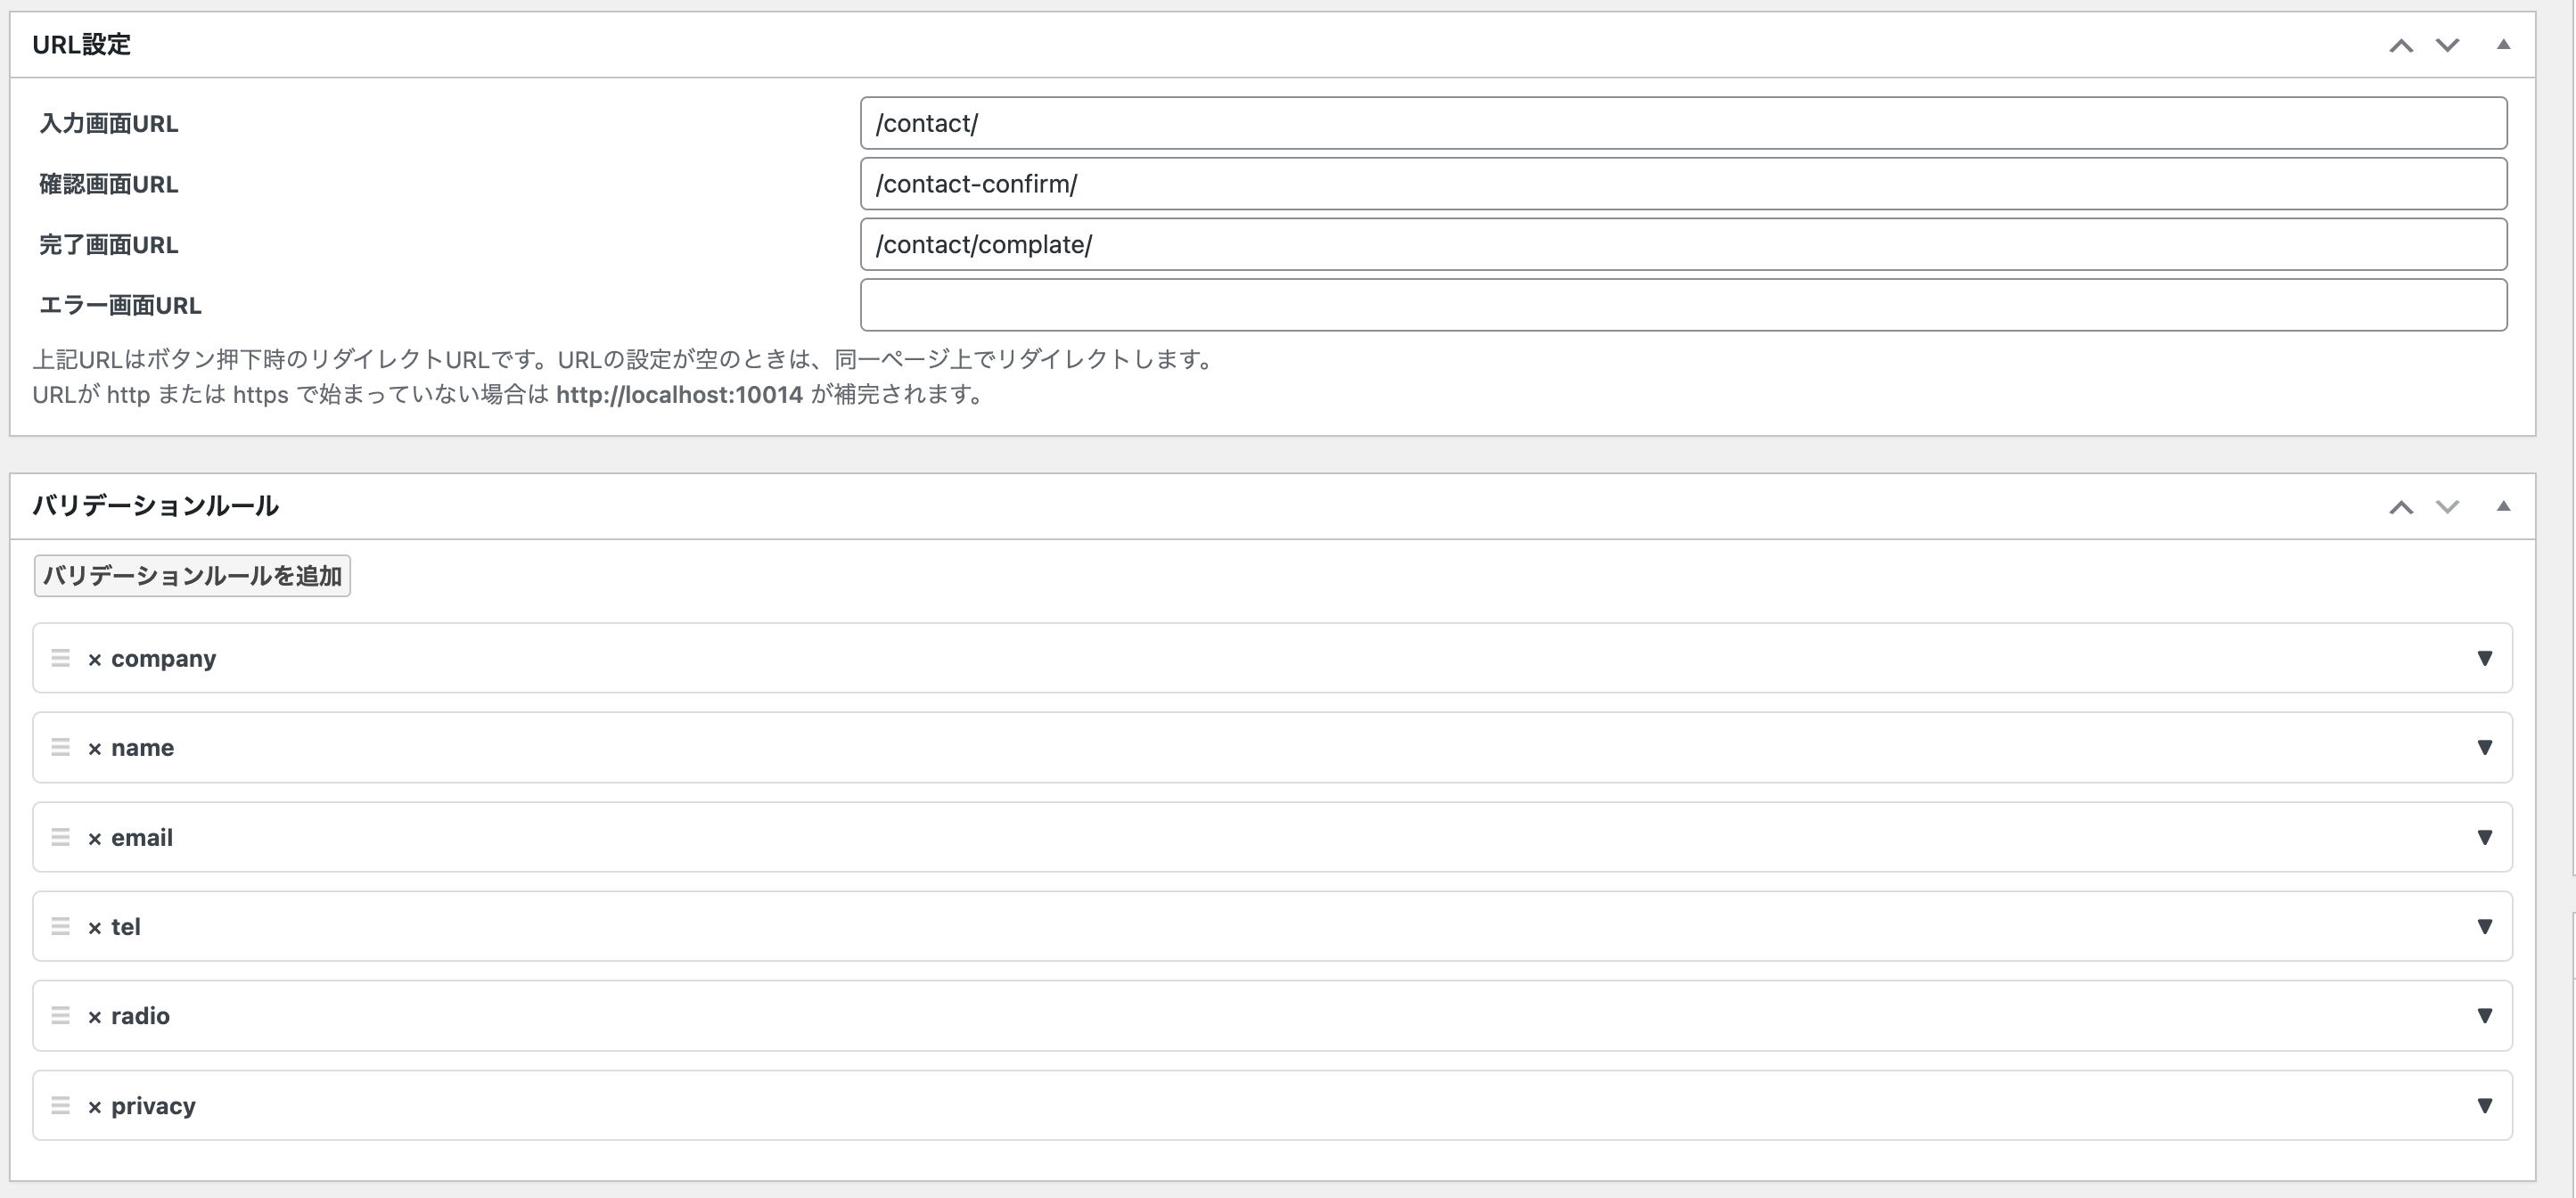Move URL設定 panel down
The image size is (2576, 1198).
coord(2447,45)
